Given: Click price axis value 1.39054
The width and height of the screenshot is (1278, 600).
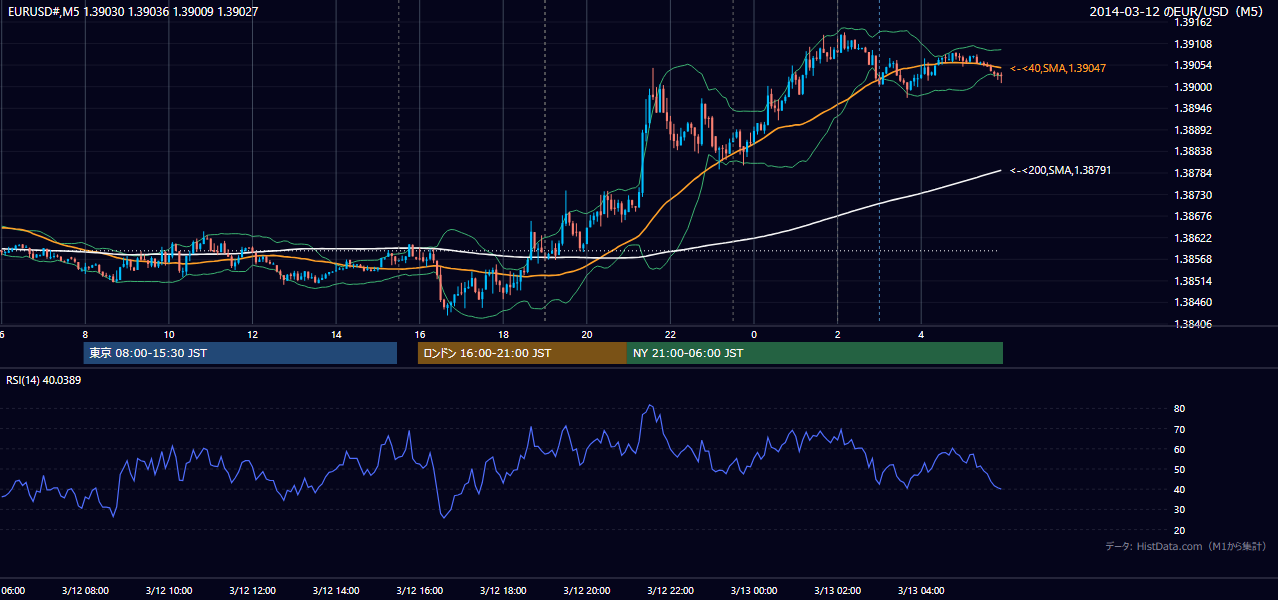Looking at the screenshot, I should [x=1192, y=65].
